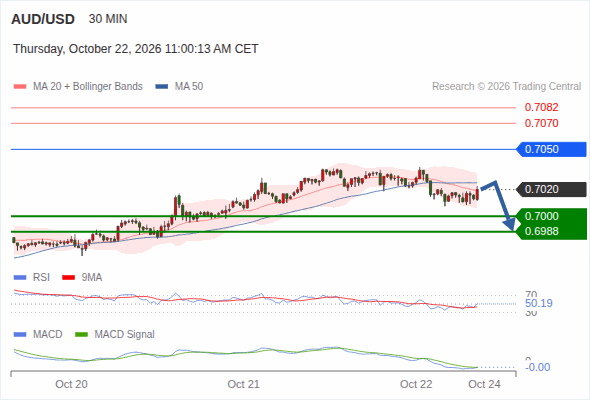Click the blue 0.7050 pivot price tag

552,149
